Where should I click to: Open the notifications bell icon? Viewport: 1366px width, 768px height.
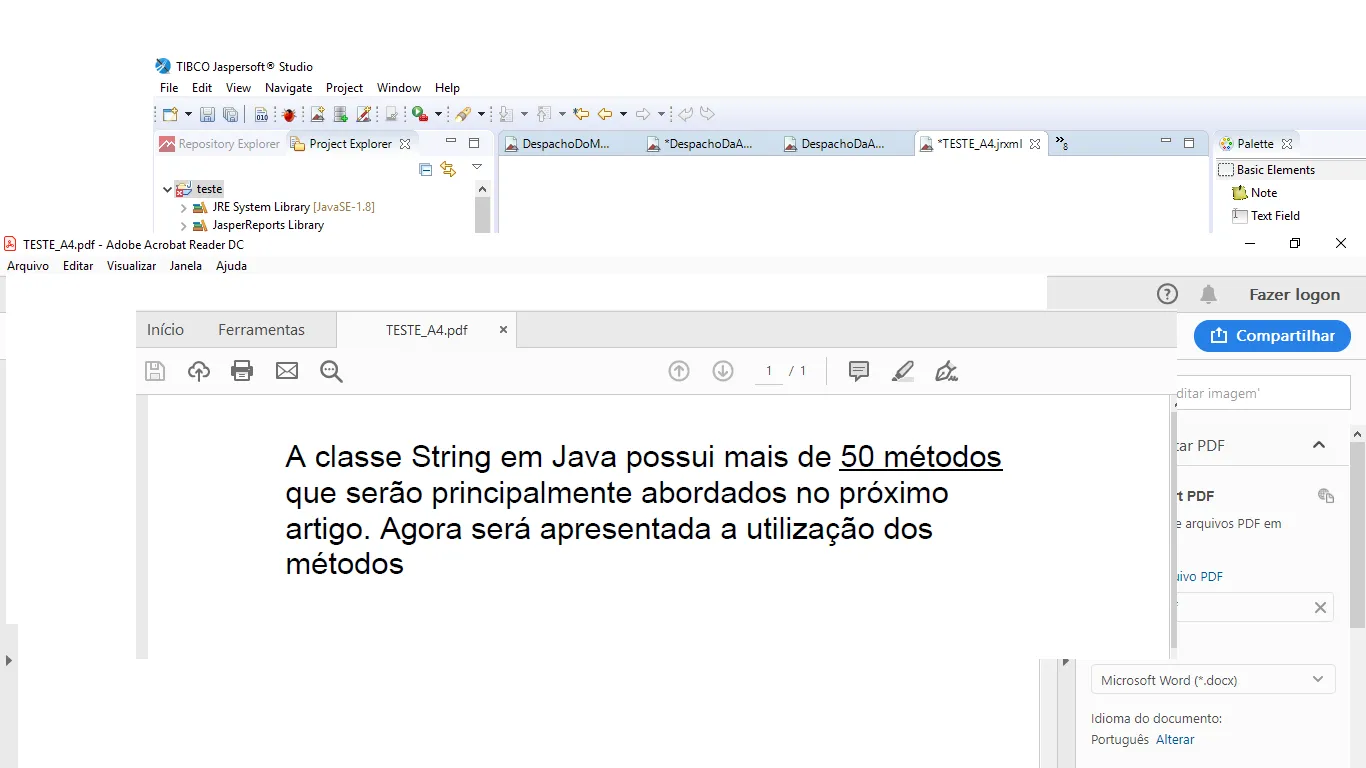point(1209,294)
